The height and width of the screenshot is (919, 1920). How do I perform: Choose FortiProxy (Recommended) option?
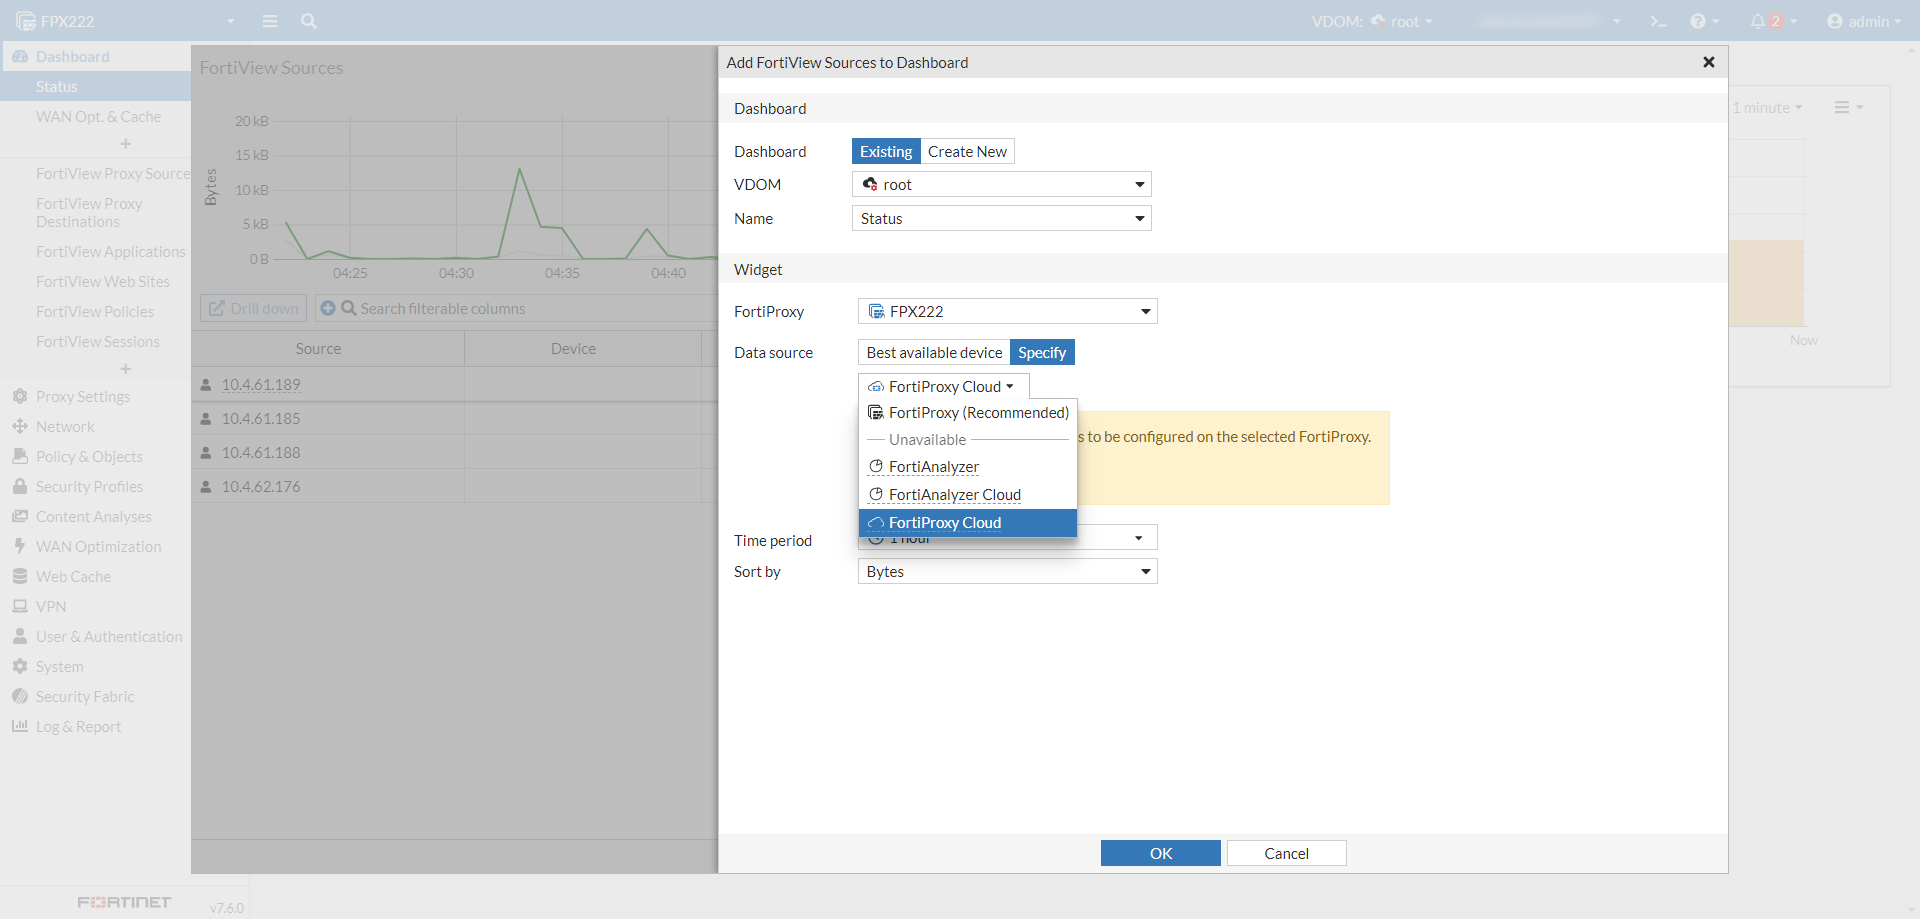pos(978,413)
